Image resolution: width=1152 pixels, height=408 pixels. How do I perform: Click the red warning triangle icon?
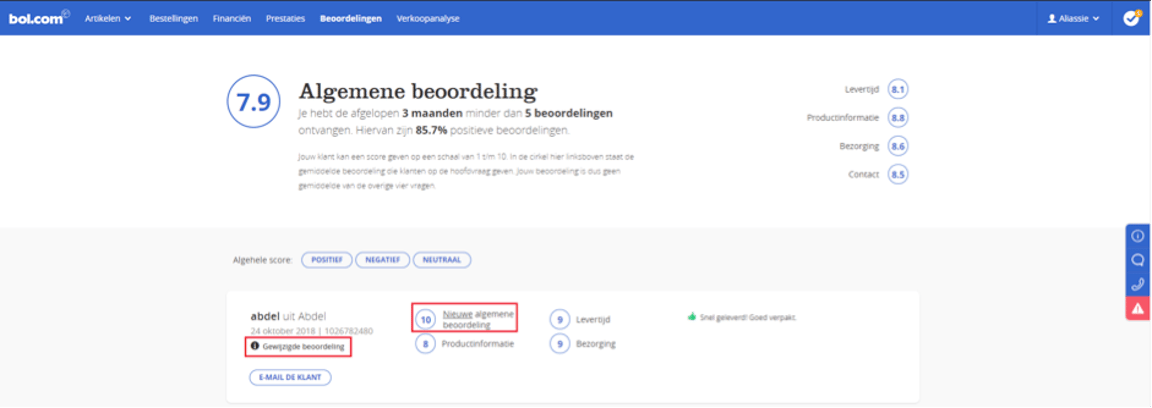[x=1137, y=309]
